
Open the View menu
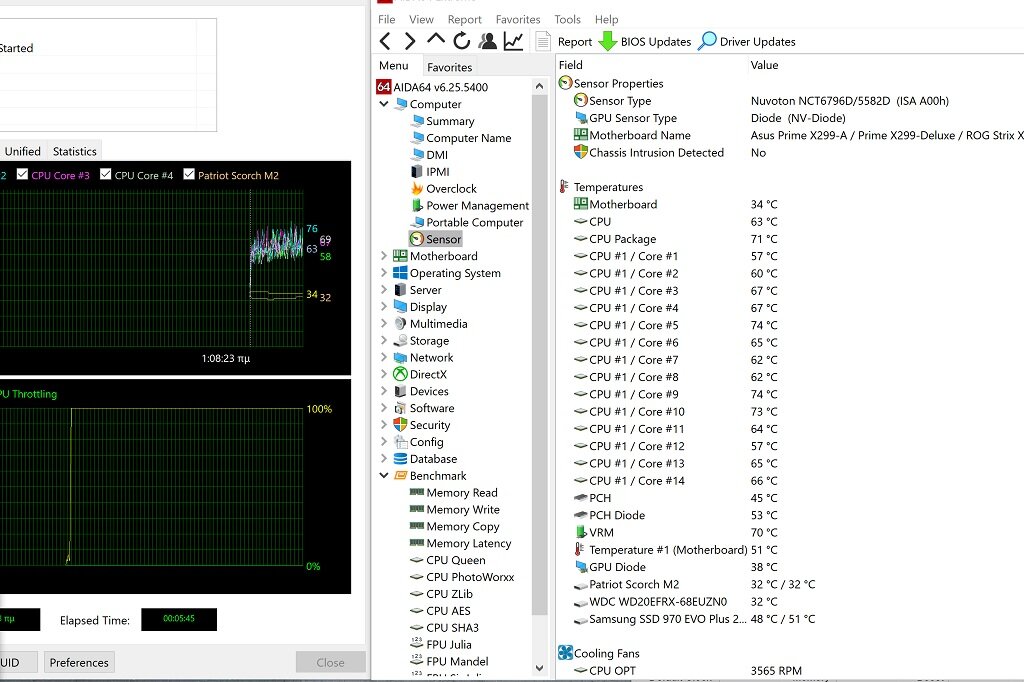pos(421,20)
